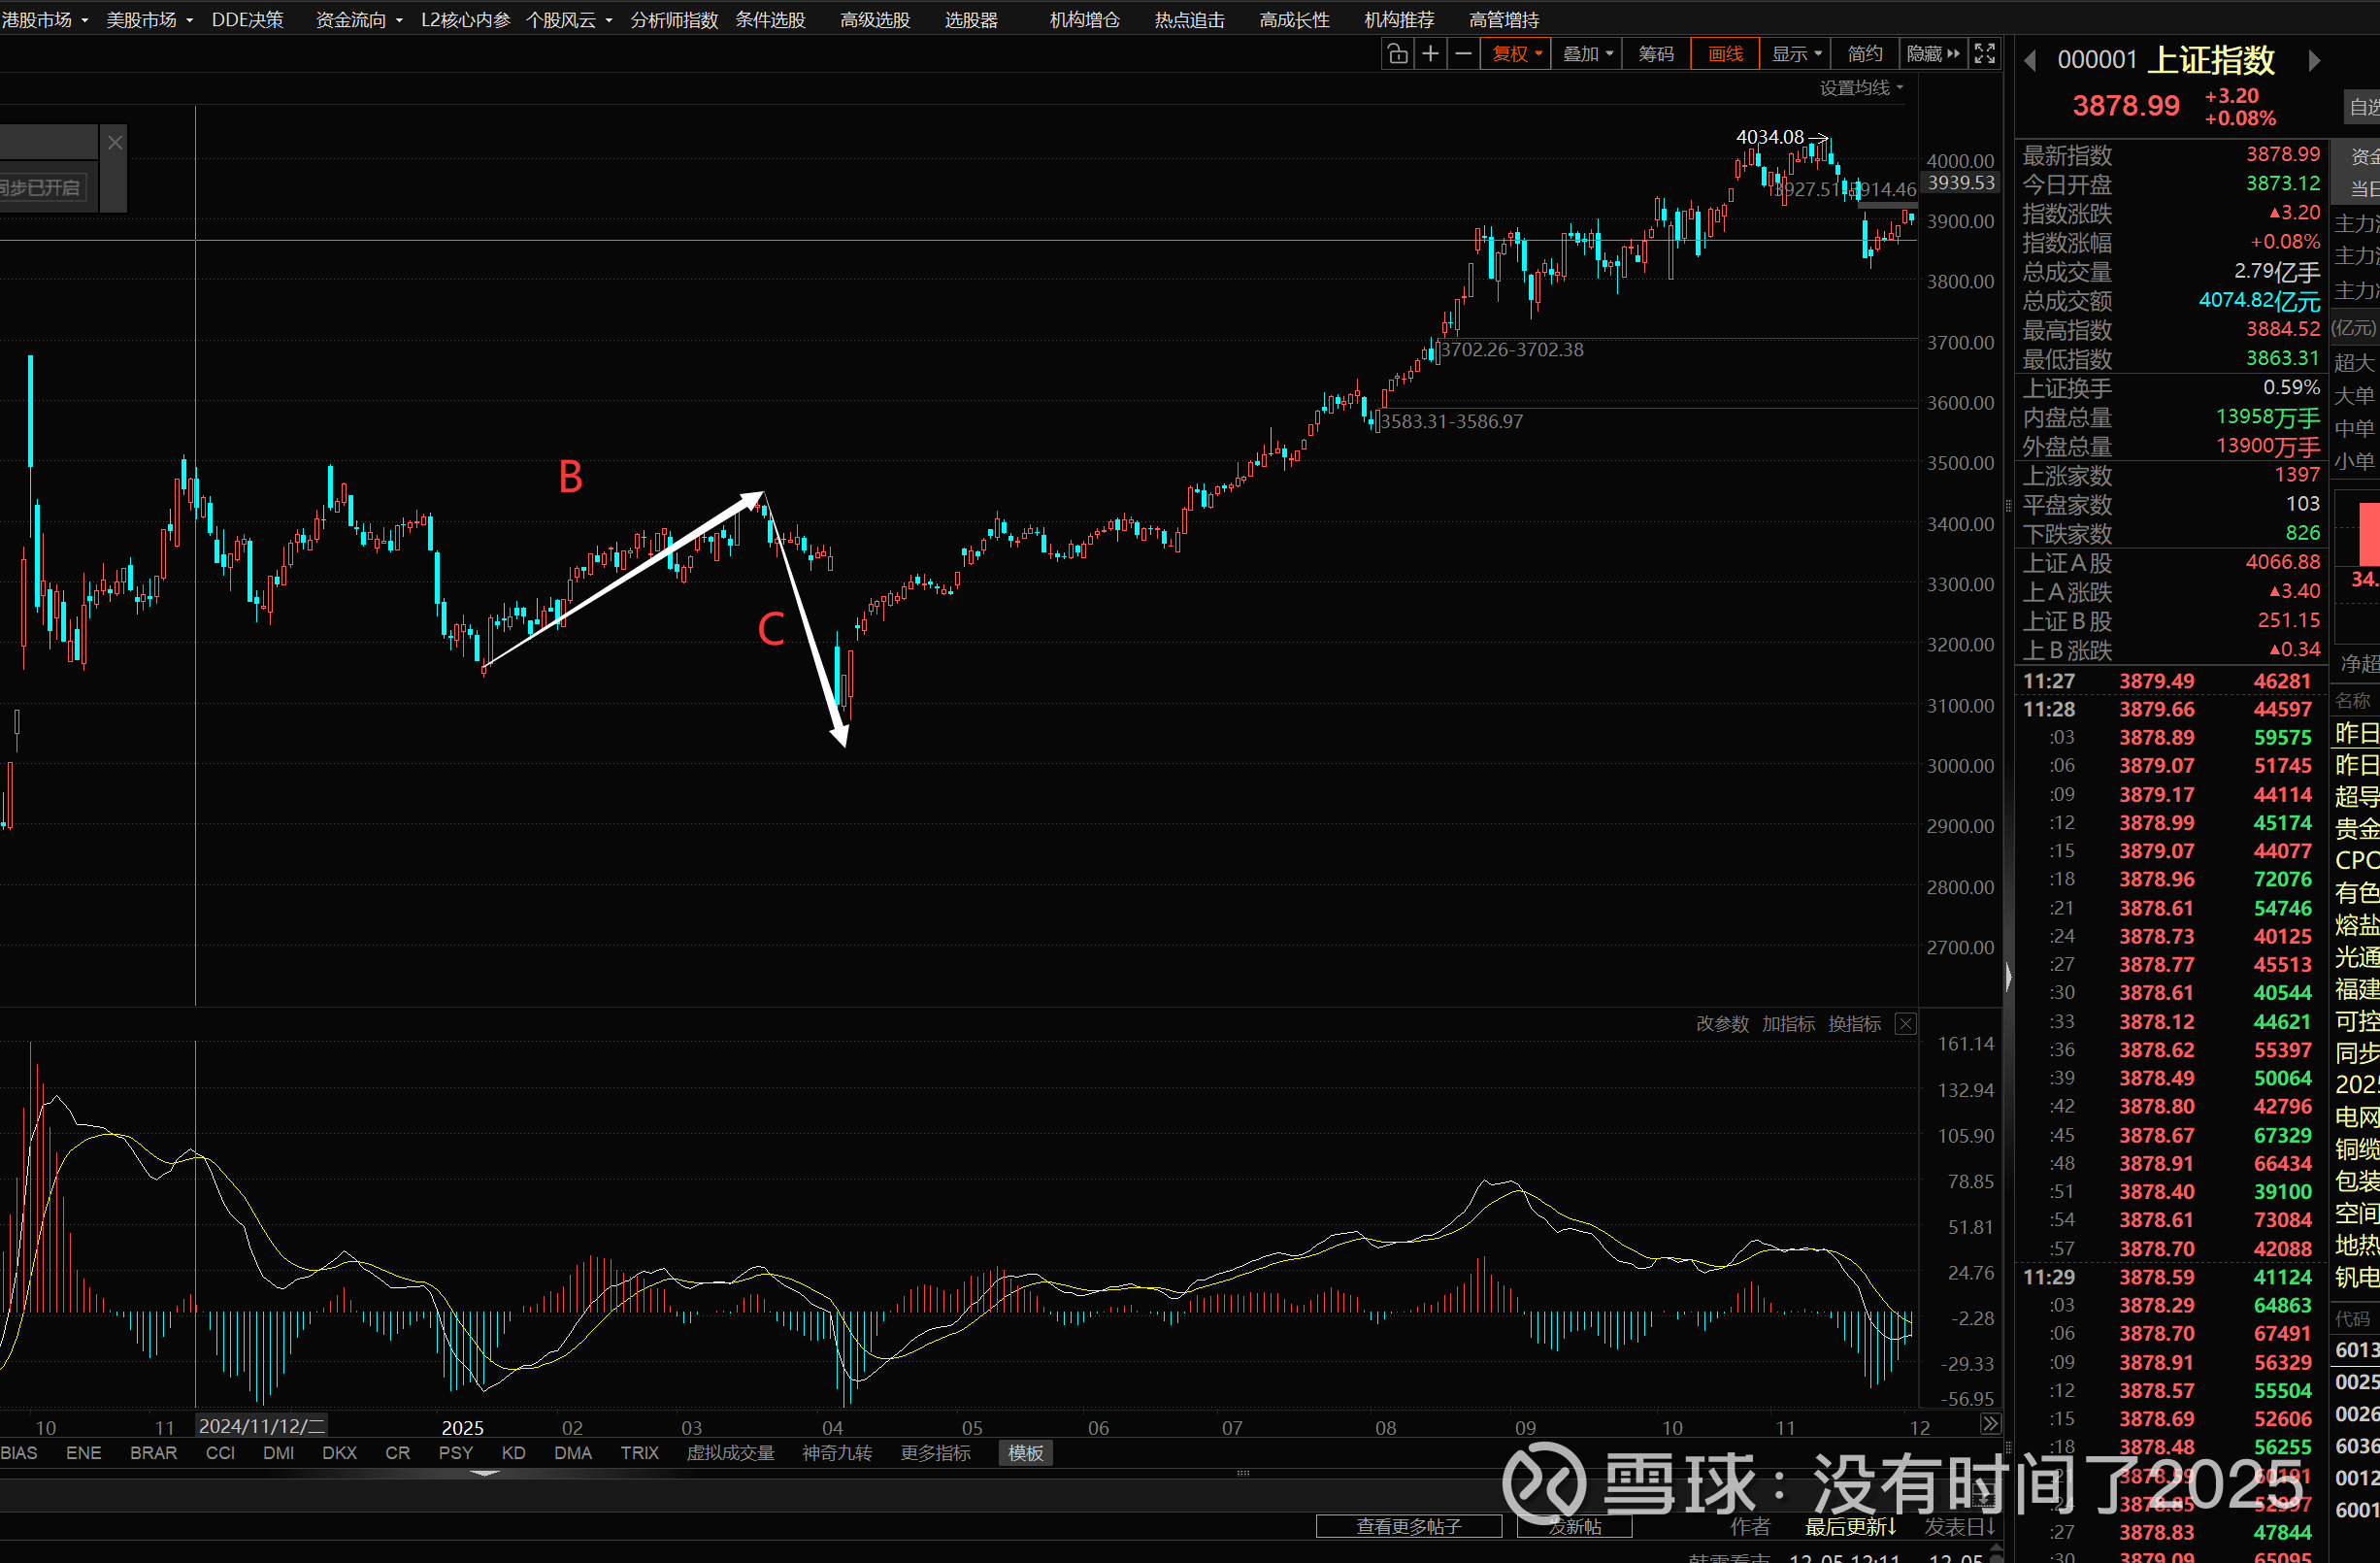Close the floating sync panel X
The width and height of the screenshot is (2380, 1563).
click(115, 143)
